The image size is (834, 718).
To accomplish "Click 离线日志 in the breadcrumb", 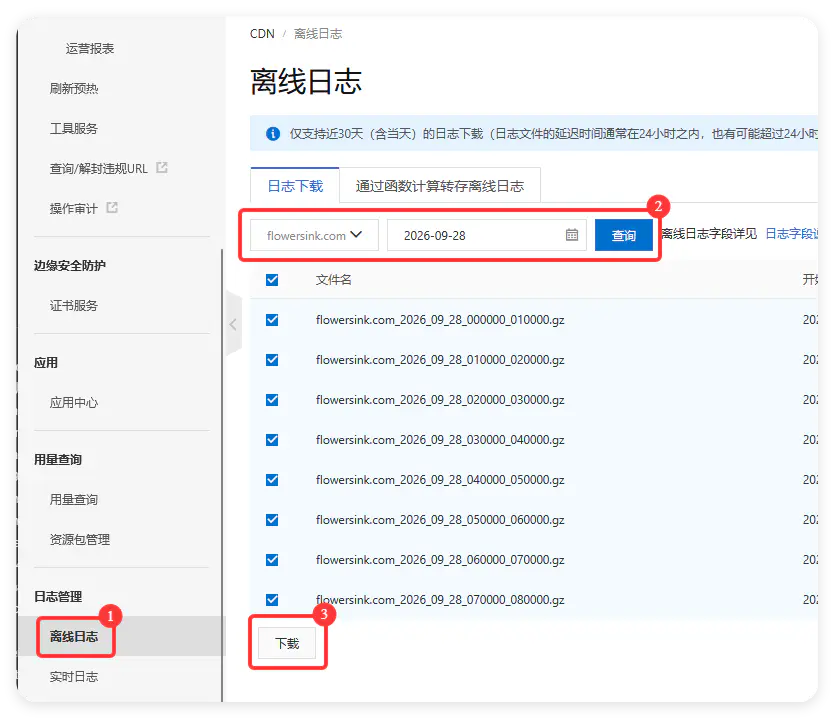I will coord(318,34).
